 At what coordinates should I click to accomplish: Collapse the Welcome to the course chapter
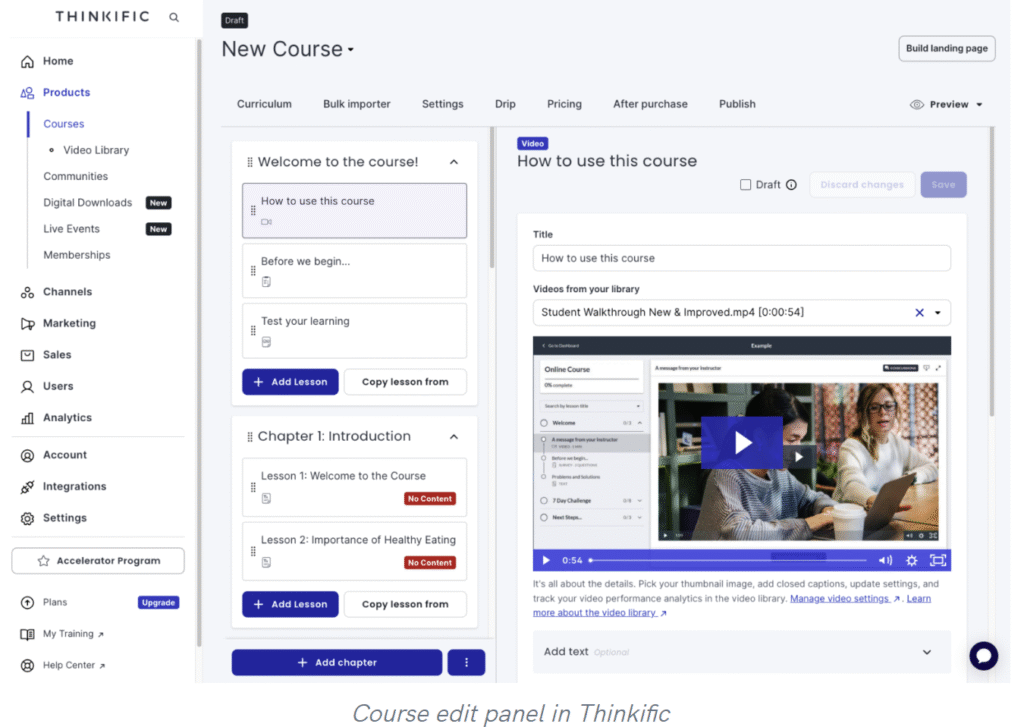454,162
